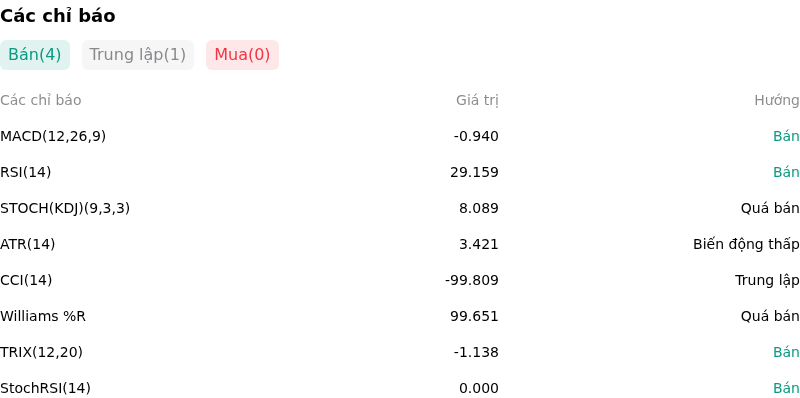This screenshot has height=398, width=800.
Task: Open the RSI(14) indicator row
Action: tap(400, 172)
